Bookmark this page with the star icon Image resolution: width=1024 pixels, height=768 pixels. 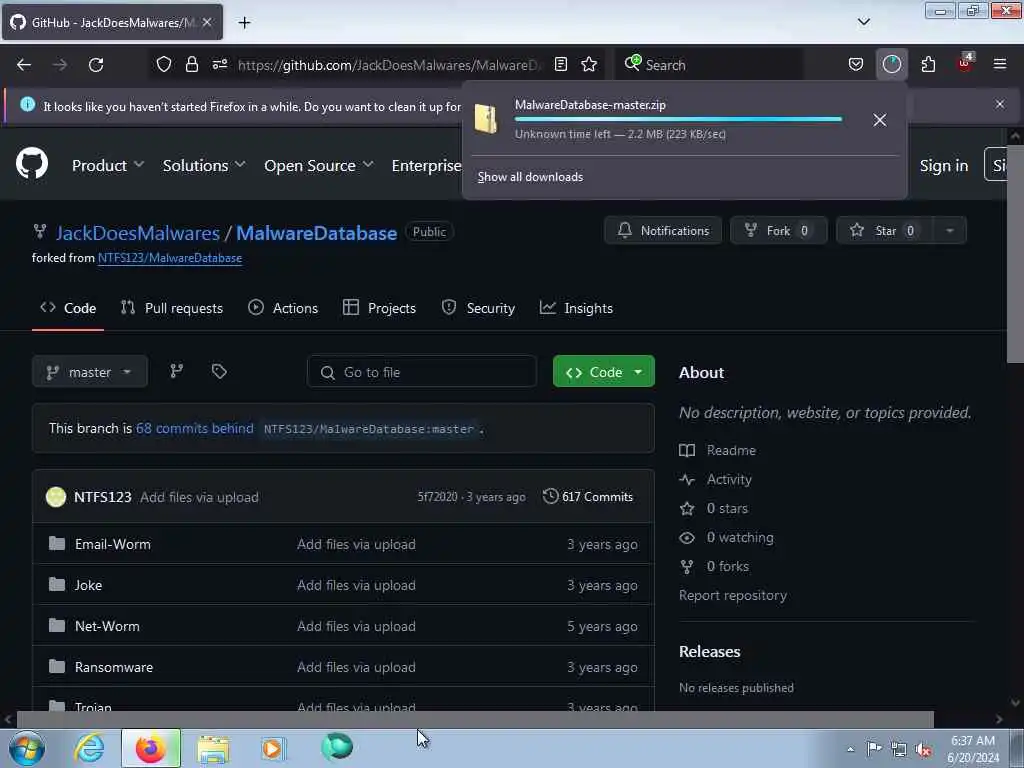coord(588,64)
